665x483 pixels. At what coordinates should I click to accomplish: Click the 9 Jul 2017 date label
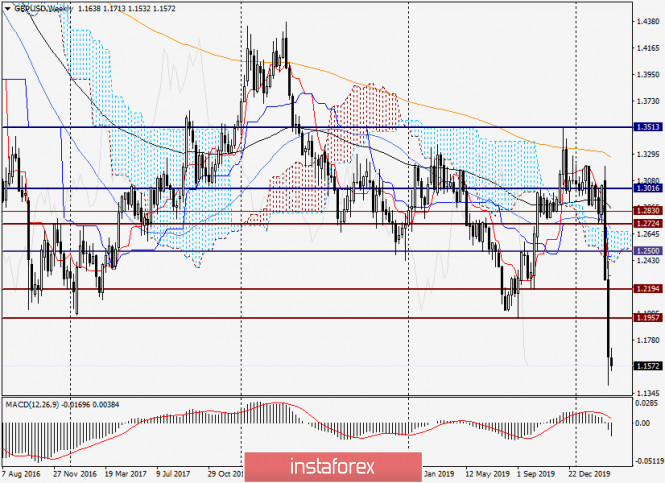pos(173,474)
